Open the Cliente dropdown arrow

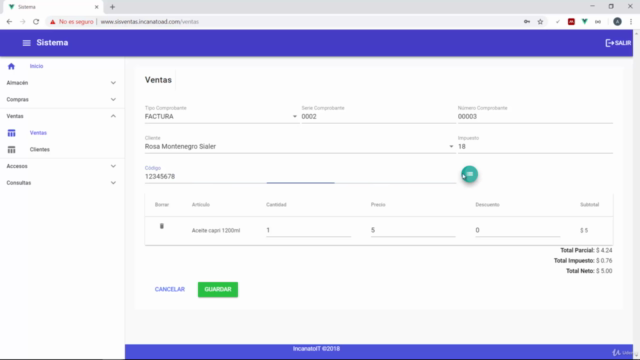[451, 147]
